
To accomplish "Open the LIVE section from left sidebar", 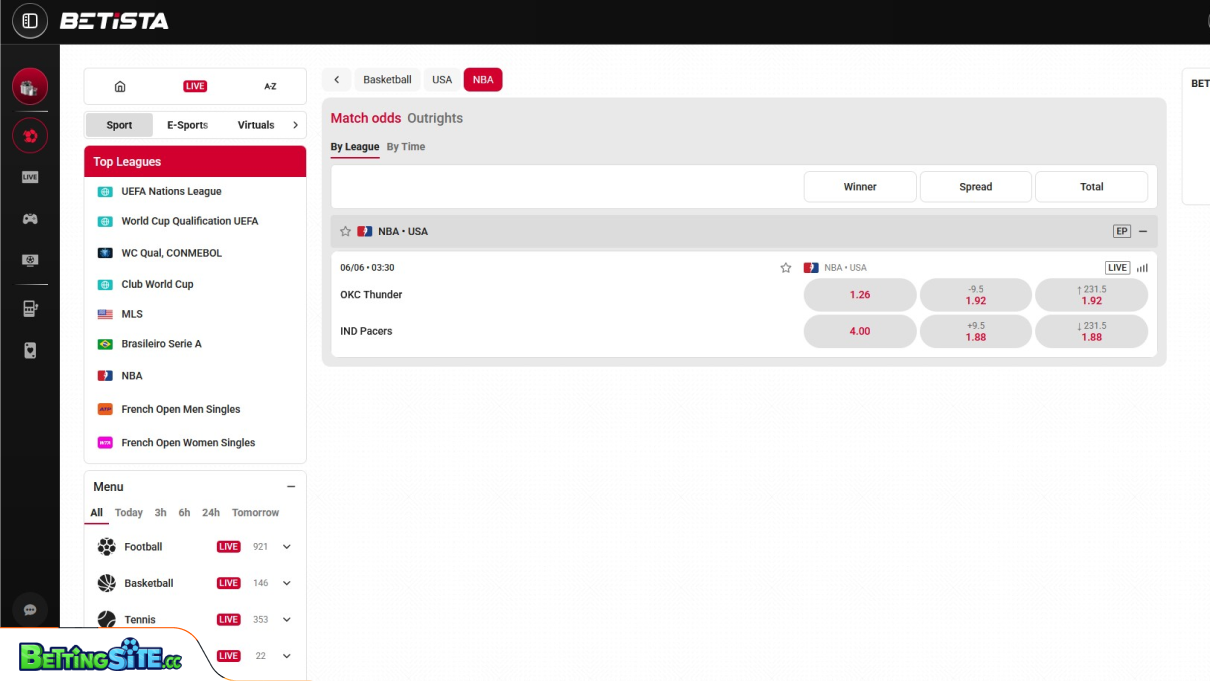I will 30,177.
